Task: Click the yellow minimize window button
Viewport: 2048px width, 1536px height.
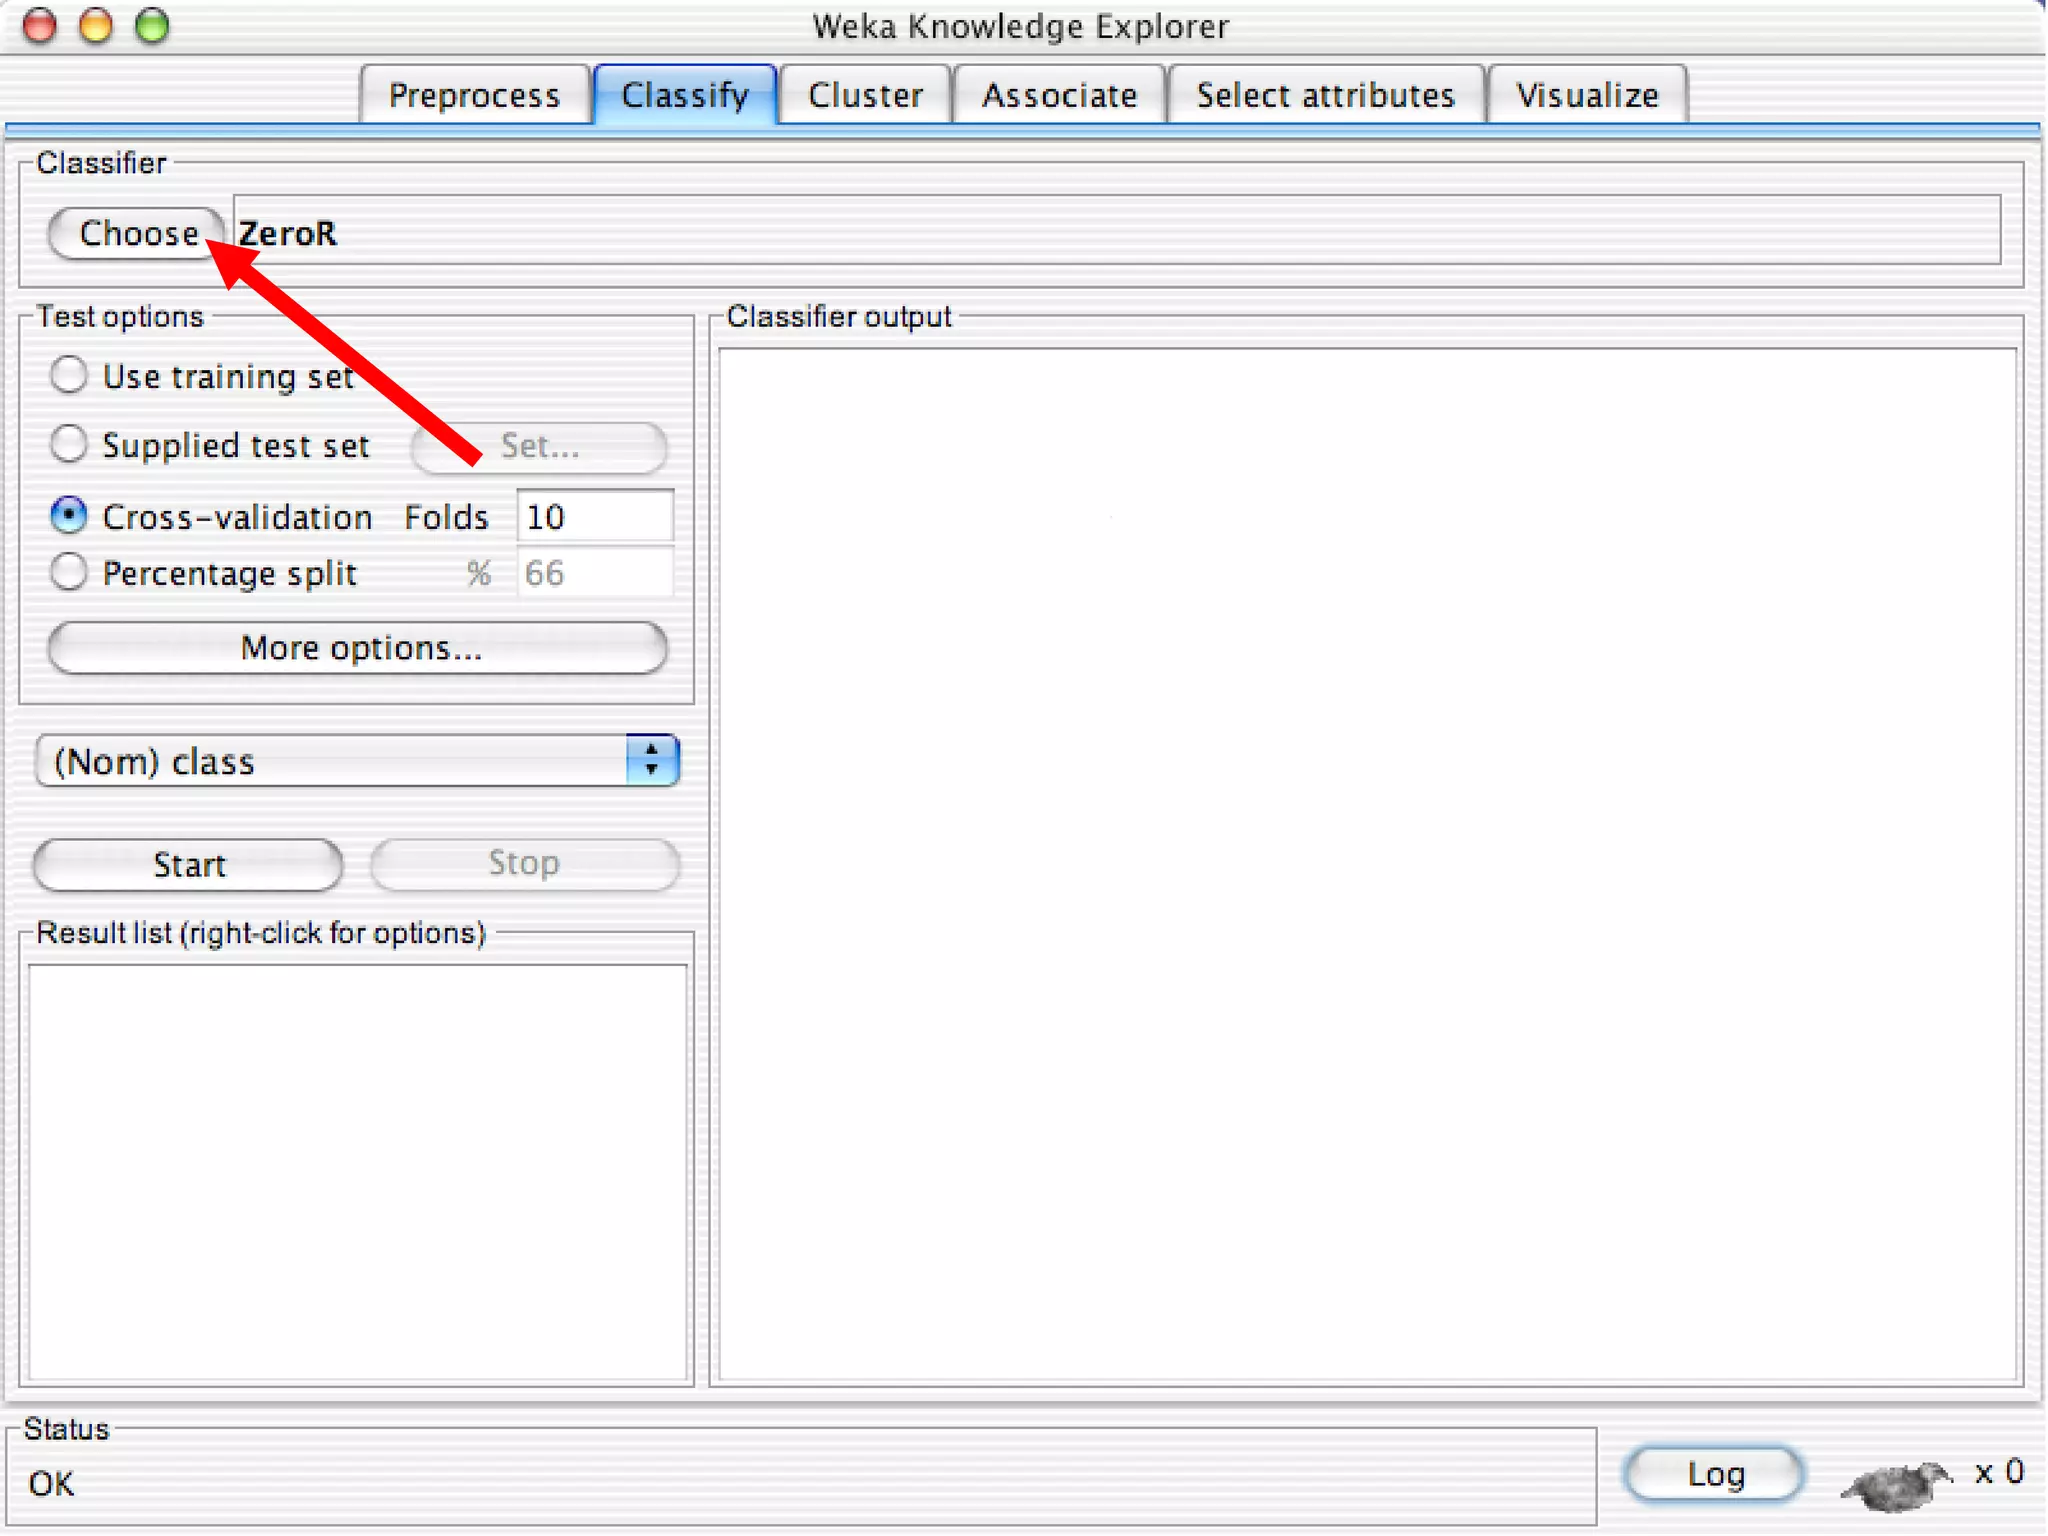Action: 96,25
